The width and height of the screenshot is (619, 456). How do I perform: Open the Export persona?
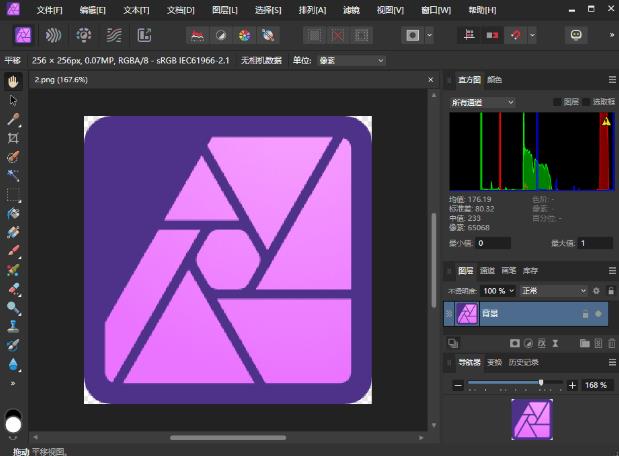point(144,36)
